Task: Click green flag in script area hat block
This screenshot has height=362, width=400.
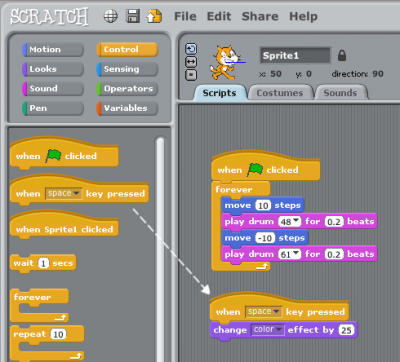Action: (x=255, y=169)
